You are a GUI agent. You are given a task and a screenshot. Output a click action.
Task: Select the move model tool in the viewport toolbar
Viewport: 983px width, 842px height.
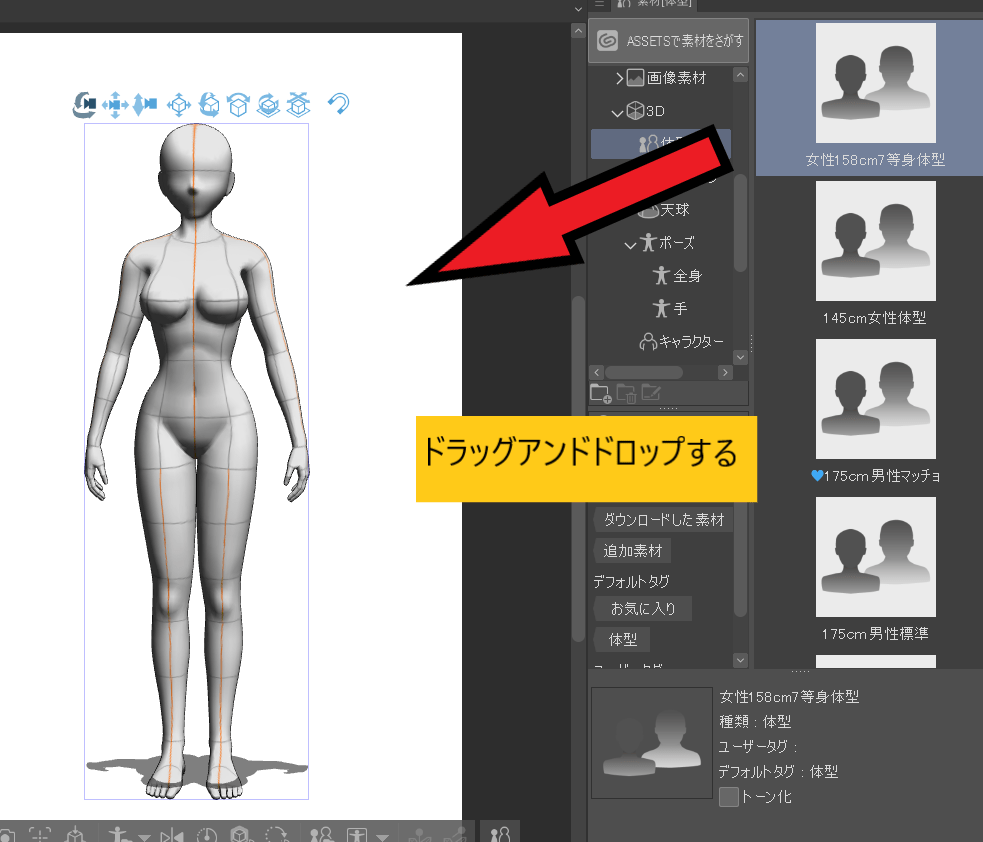[177, 105]
